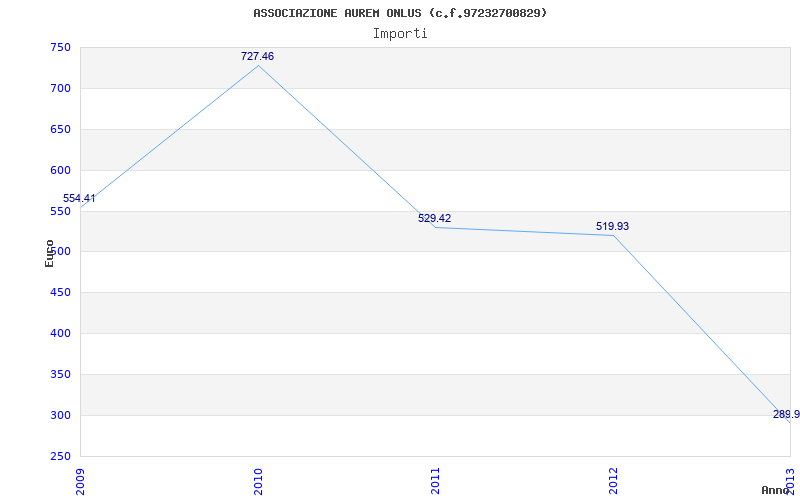
Task: Click the 450 y-axis value
Action: click(60, 293)
